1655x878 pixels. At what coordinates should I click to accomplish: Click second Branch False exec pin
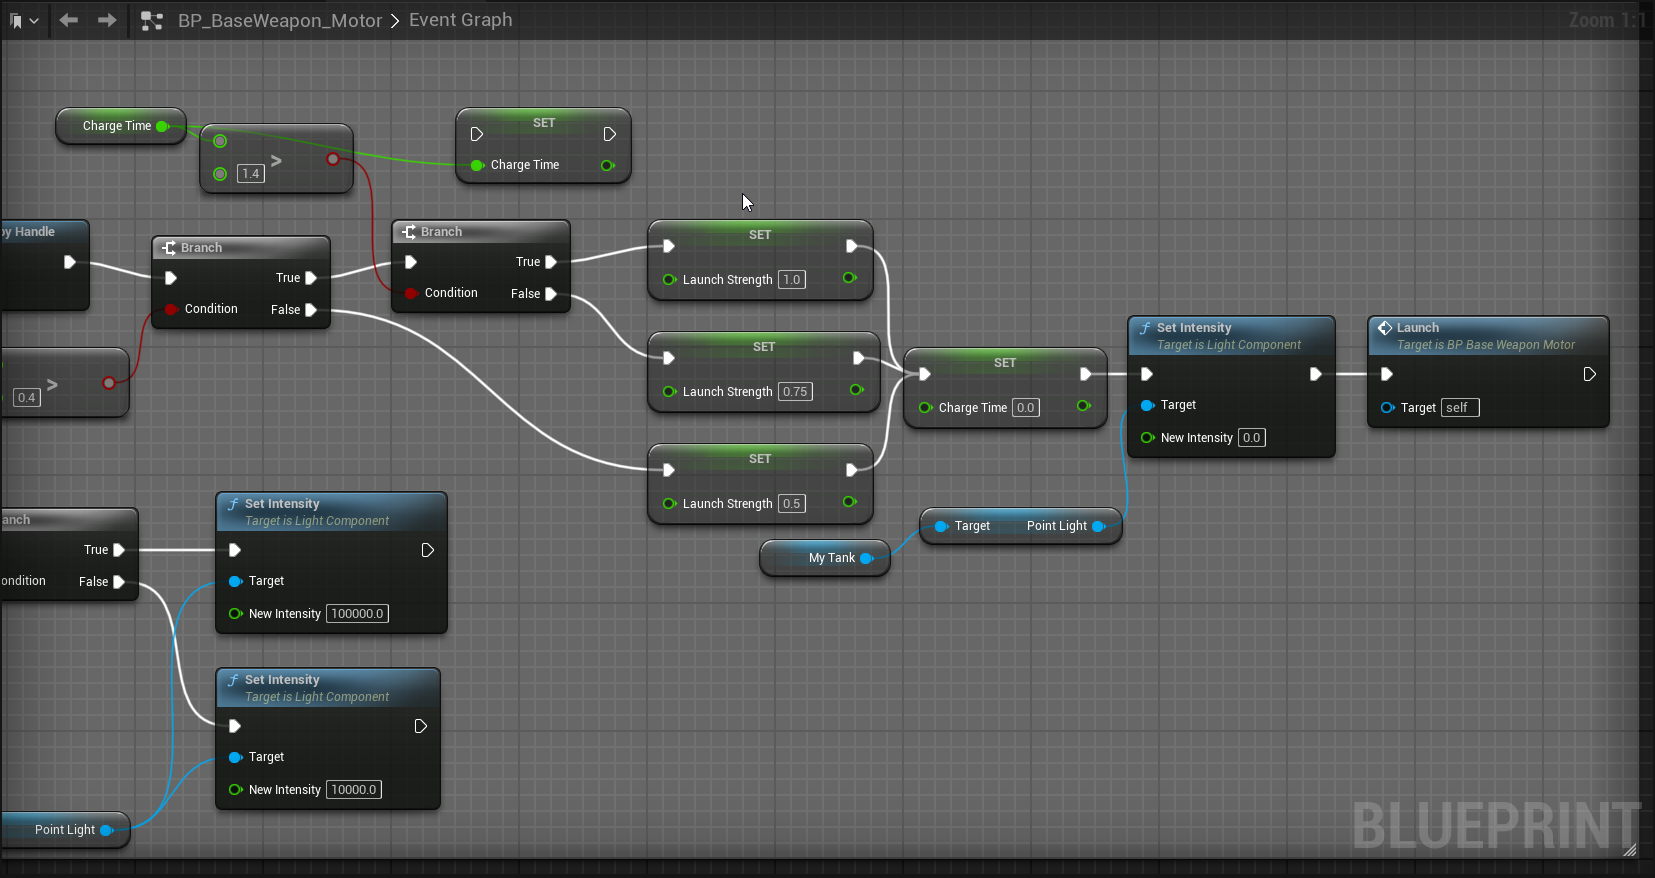pos(551,294)
